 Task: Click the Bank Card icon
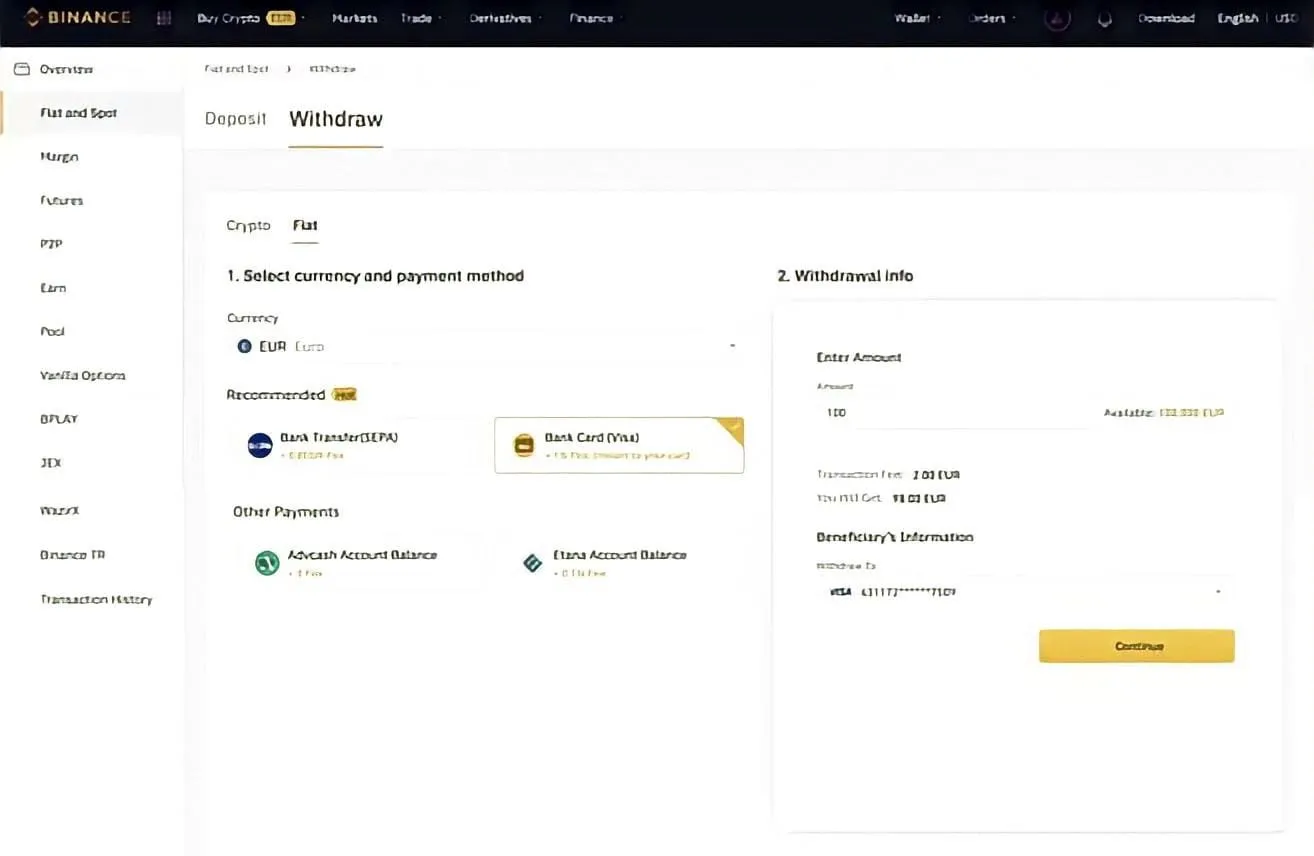pos(524,446)
